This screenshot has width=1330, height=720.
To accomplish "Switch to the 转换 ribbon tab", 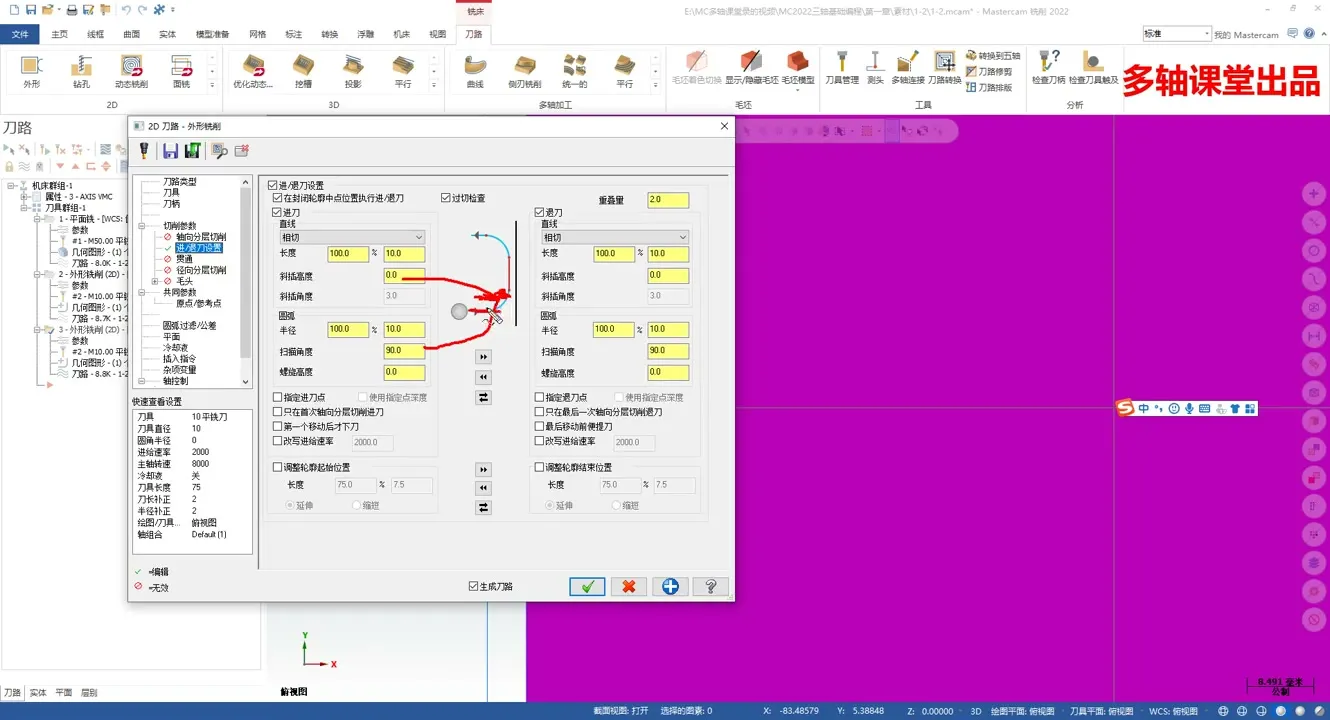I will (x=330, y=33).
